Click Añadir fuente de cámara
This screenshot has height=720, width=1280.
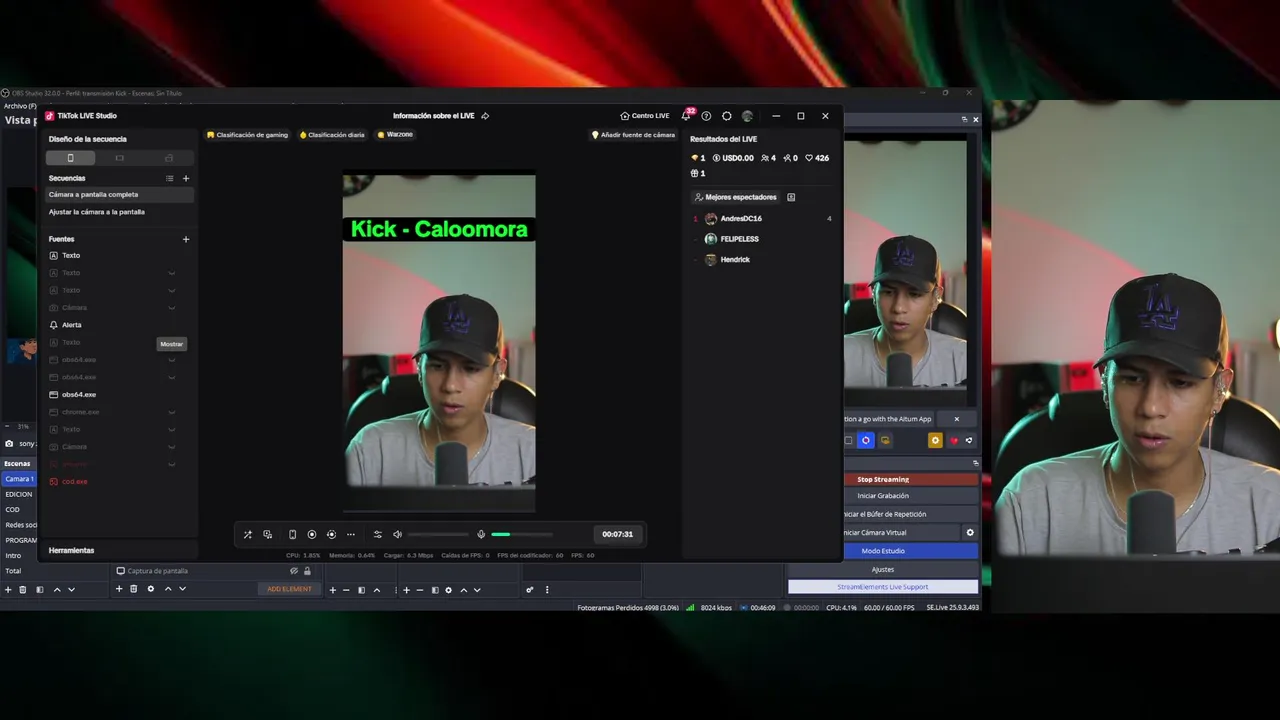click(633, 135)
